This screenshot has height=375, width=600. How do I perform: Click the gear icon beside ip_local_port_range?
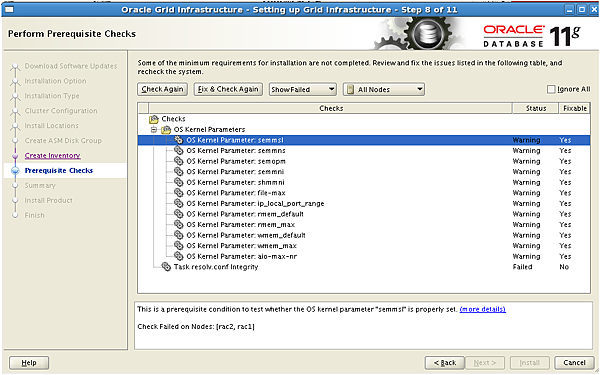tap(178, 203)
